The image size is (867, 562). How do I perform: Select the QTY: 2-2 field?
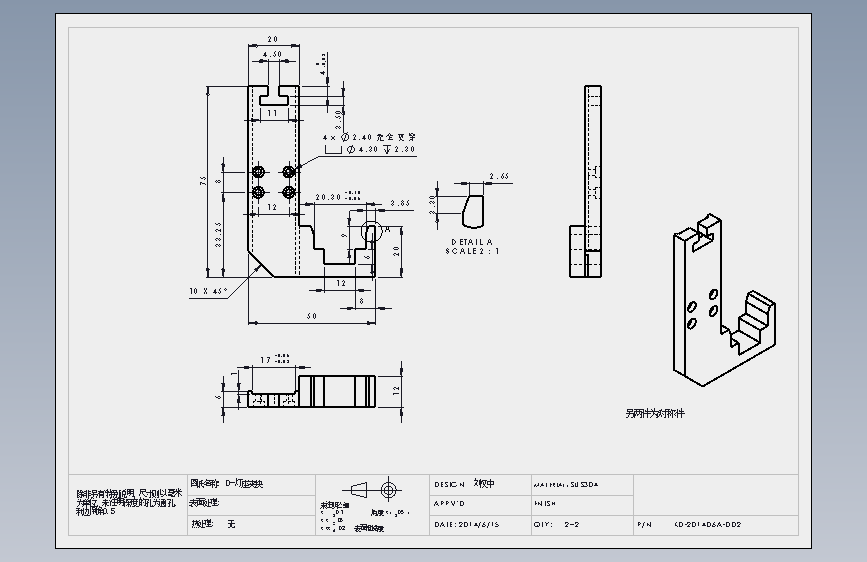click(x=583, y=524)
